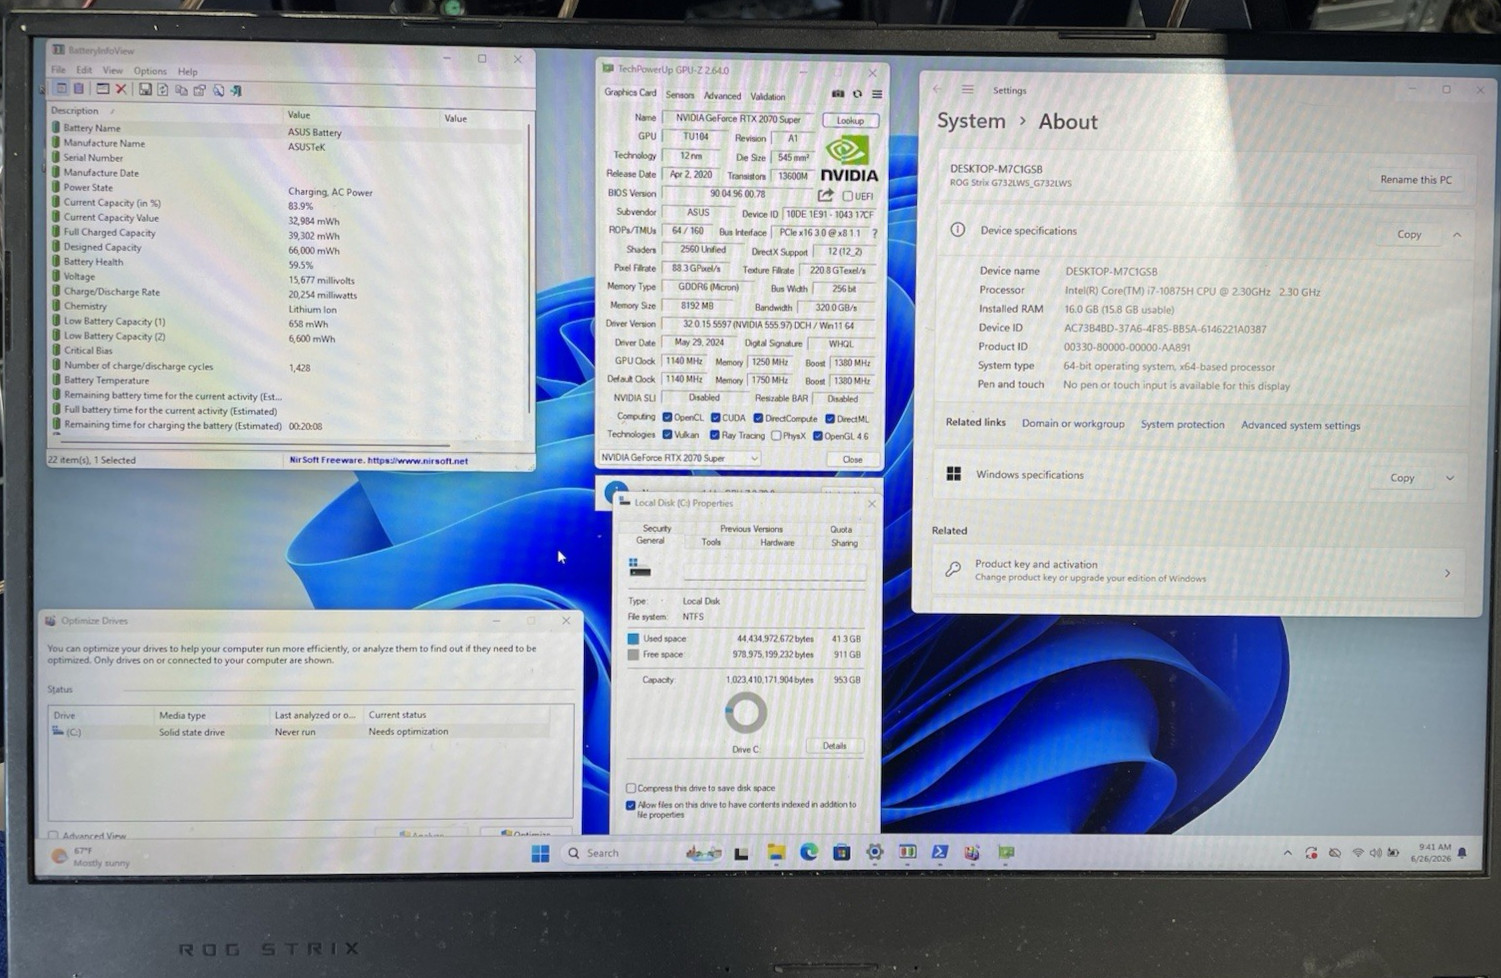
Task: Click the back arrow in Settings window
Action: click(x=937, y=89)
